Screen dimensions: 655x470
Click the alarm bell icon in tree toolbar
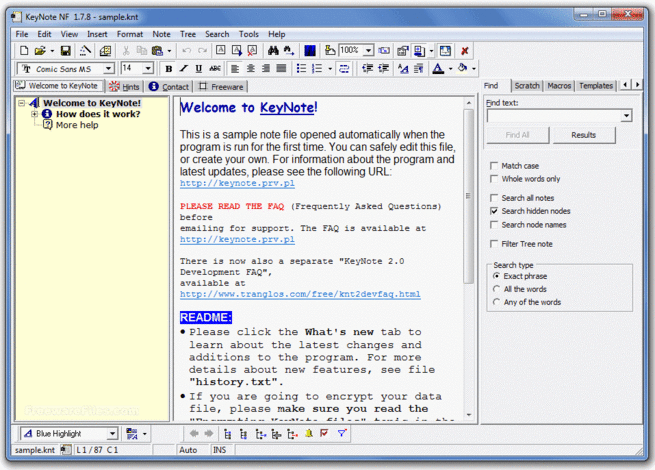(309, 434)
